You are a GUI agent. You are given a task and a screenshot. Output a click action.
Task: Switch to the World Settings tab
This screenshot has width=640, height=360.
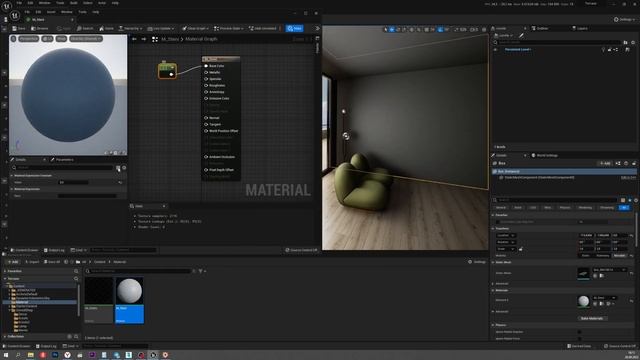(544, 156)
